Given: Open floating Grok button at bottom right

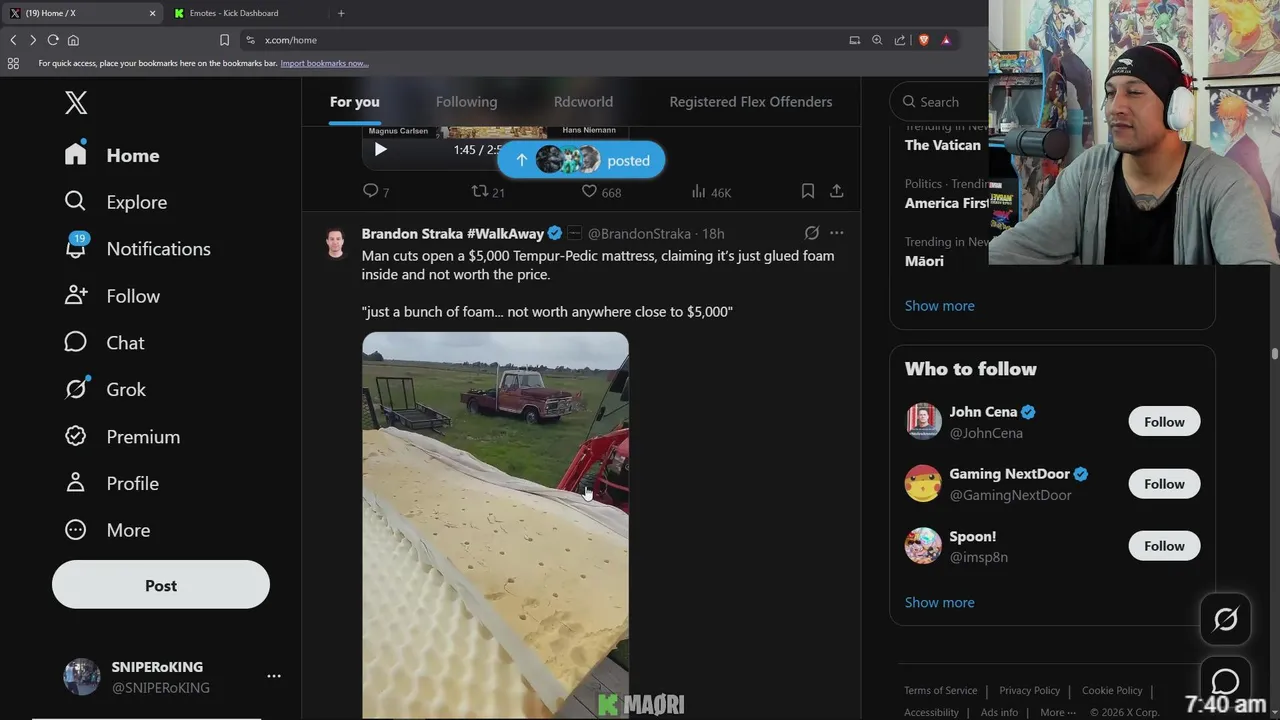Looking at the screenshot, I should pos(1226,620).
